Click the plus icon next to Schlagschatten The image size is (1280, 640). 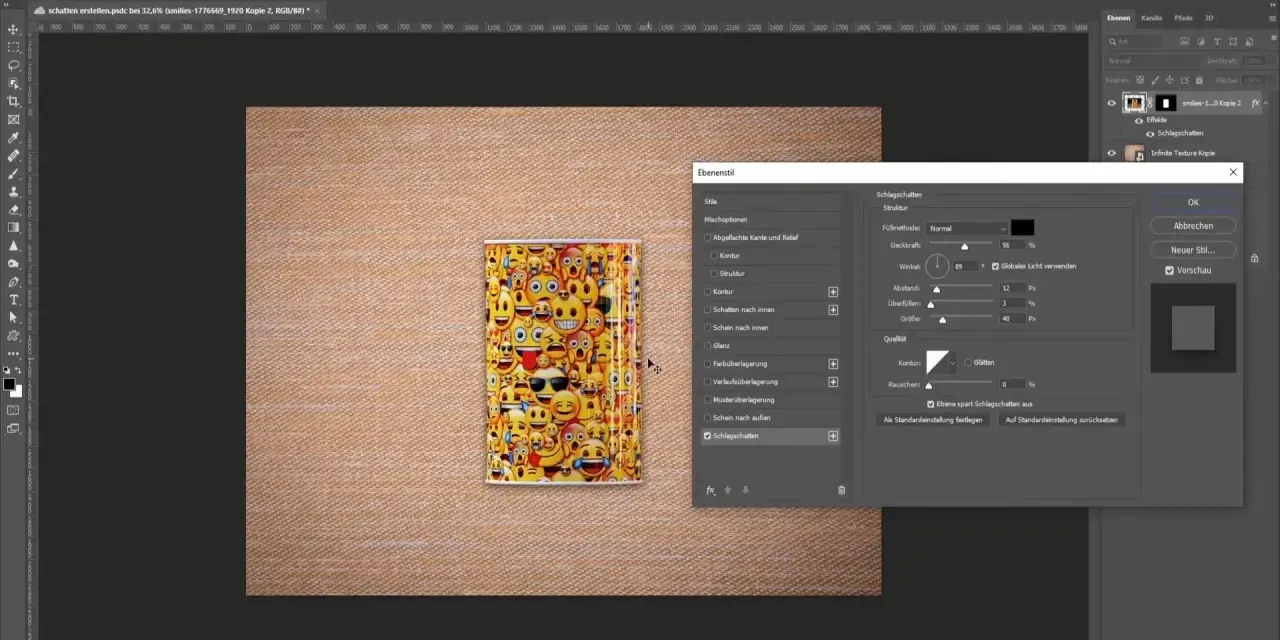[x=833, y=436]
